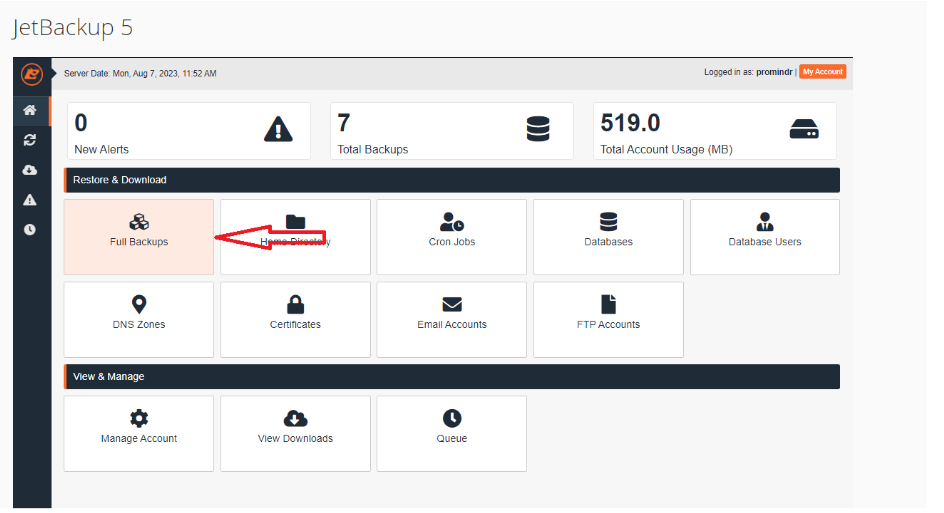Open the Alerts triangle icon in the sidebar
Image resolution: width=944 pixels, height=513 pixels.
click(x=30, y=200)
